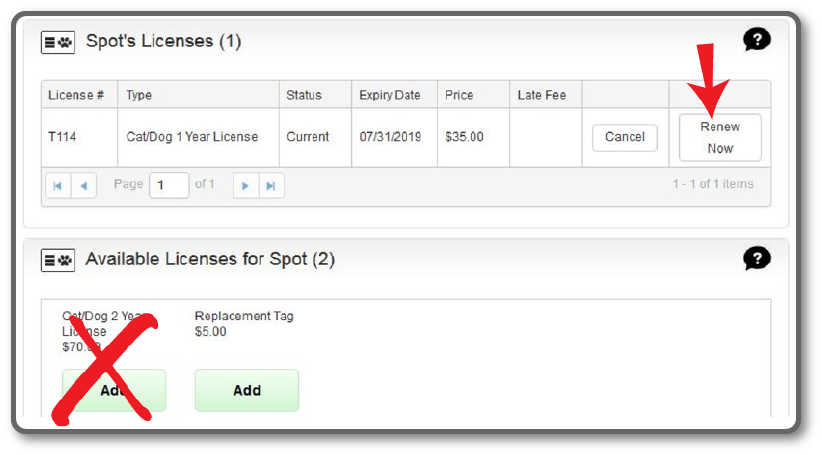Sort by Expiry Date column header
The width and height of the screenshot is (822, 455).
[395, 95]
